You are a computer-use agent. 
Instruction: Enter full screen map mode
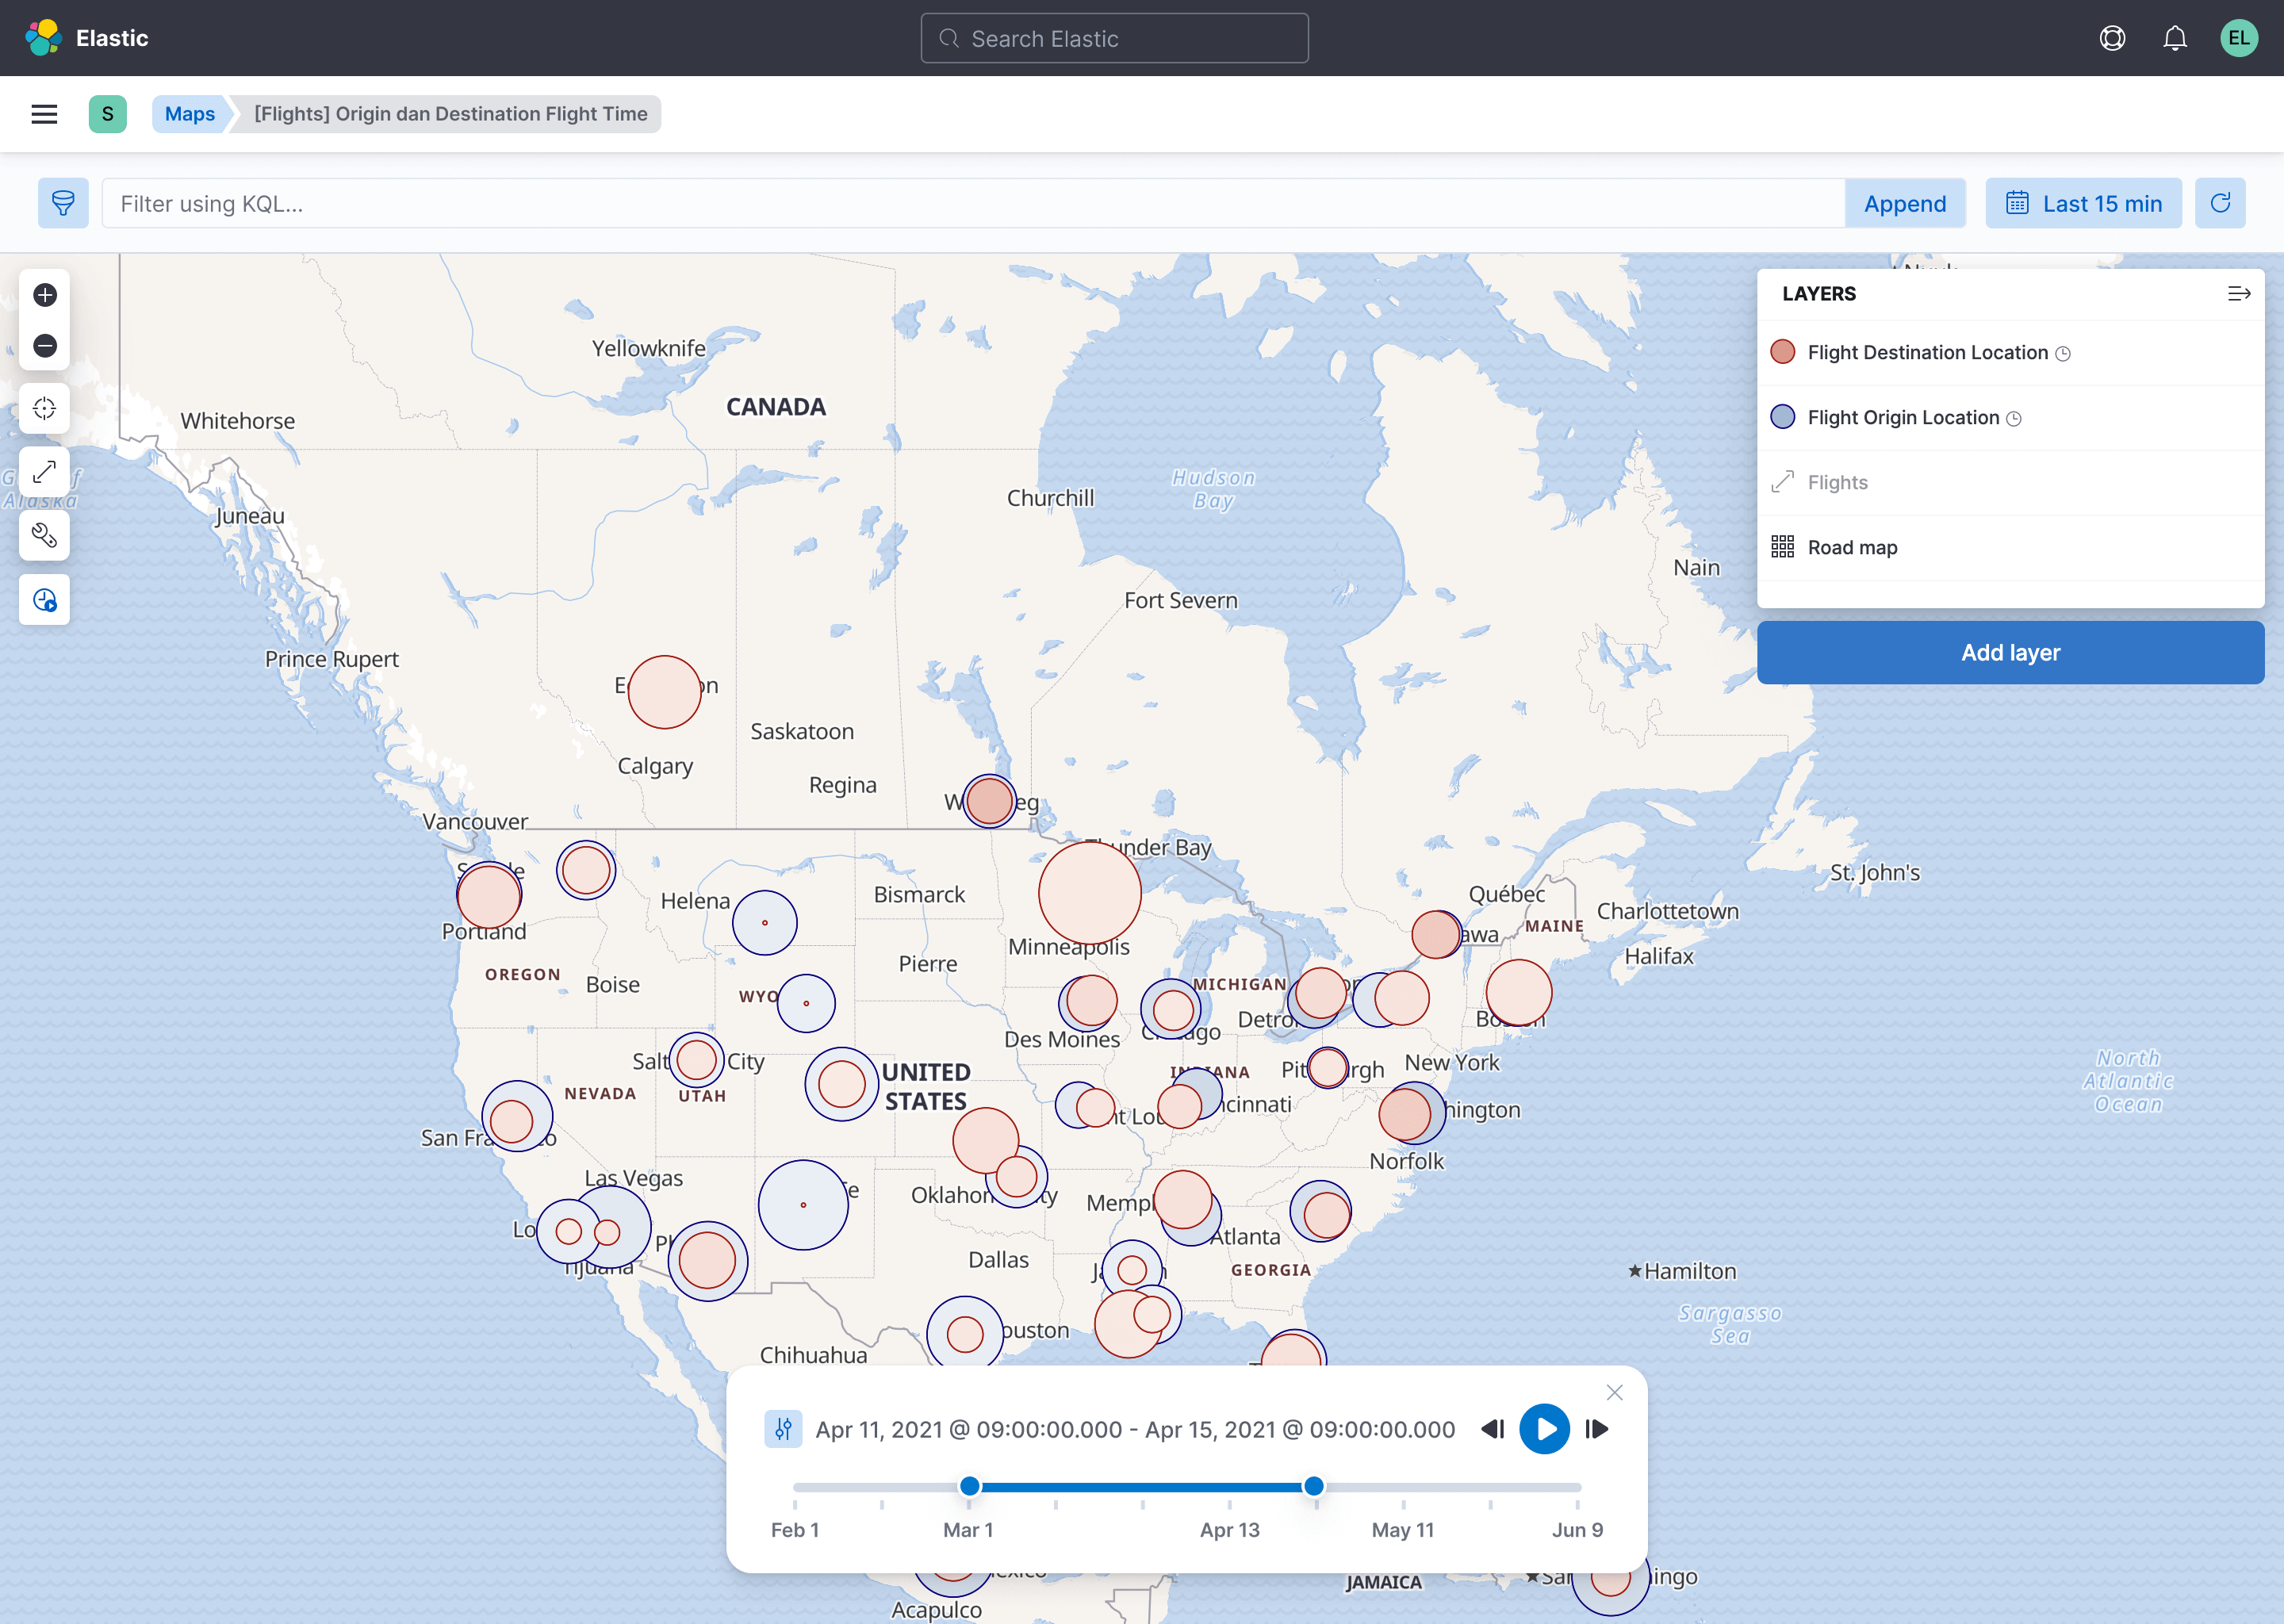click(44, 472)
